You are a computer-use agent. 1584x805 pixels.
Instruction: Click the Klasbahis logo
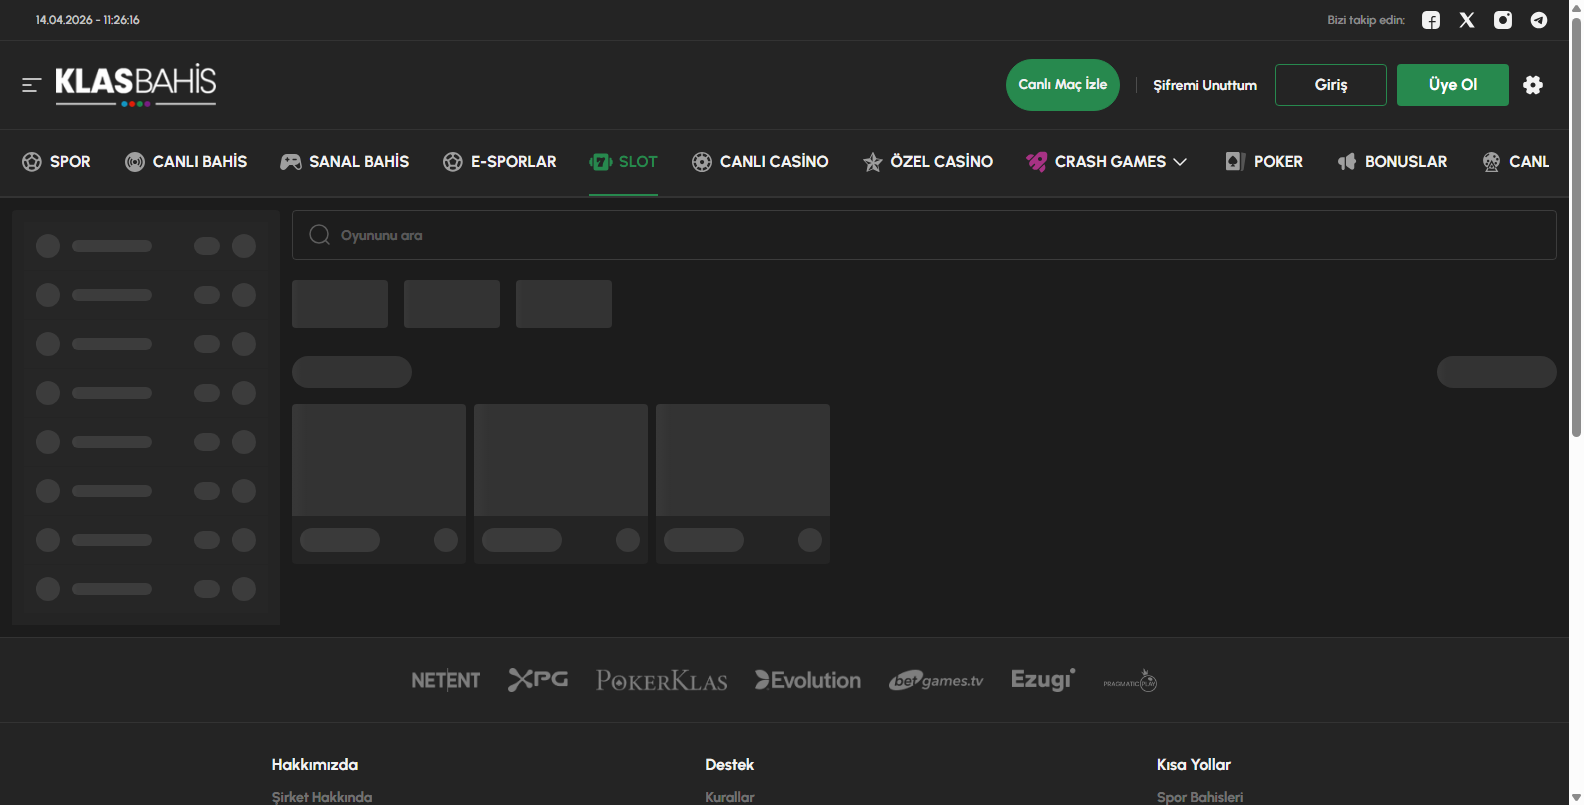[x=135, y=84]
